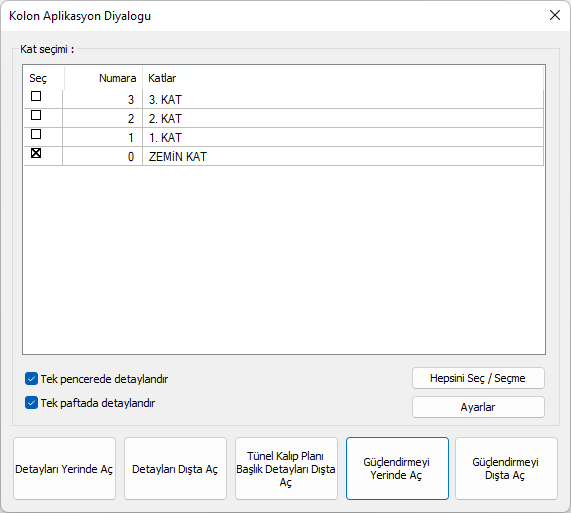This screenshot has width=571, height=513.
Task: Check the 2. KAT selection box
Action: pos(36,115)
